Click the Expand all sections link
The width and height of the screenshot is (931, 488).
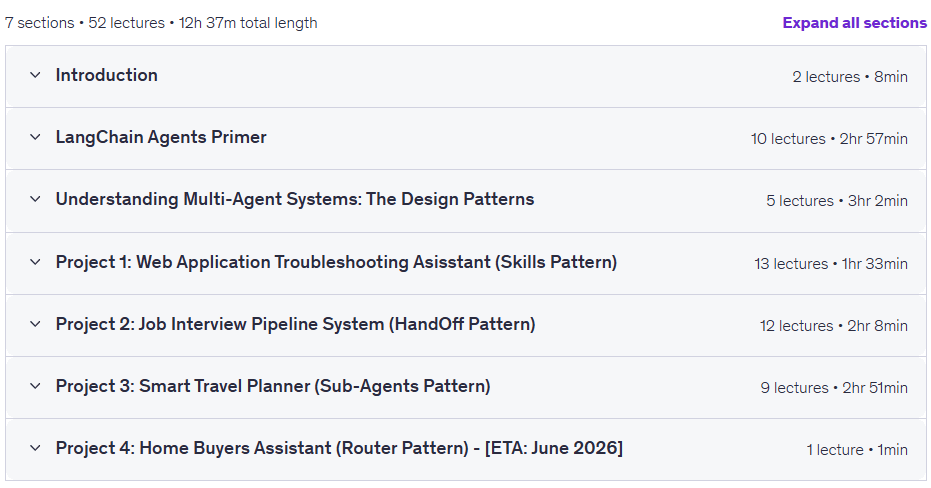(854, 23)
